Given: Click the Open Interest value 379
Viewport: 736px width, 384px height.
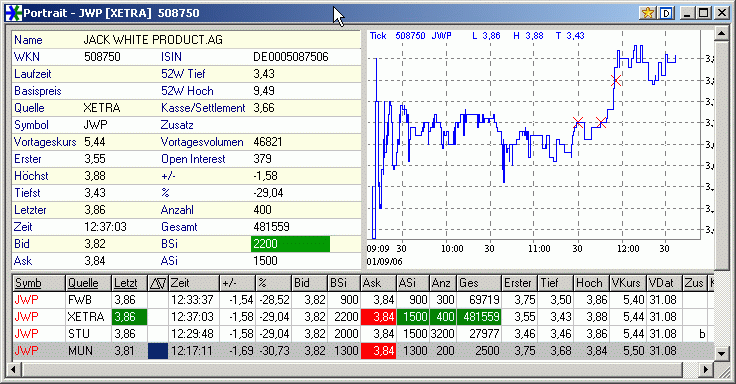Looking at the screenshot, I should click(262, 159).
